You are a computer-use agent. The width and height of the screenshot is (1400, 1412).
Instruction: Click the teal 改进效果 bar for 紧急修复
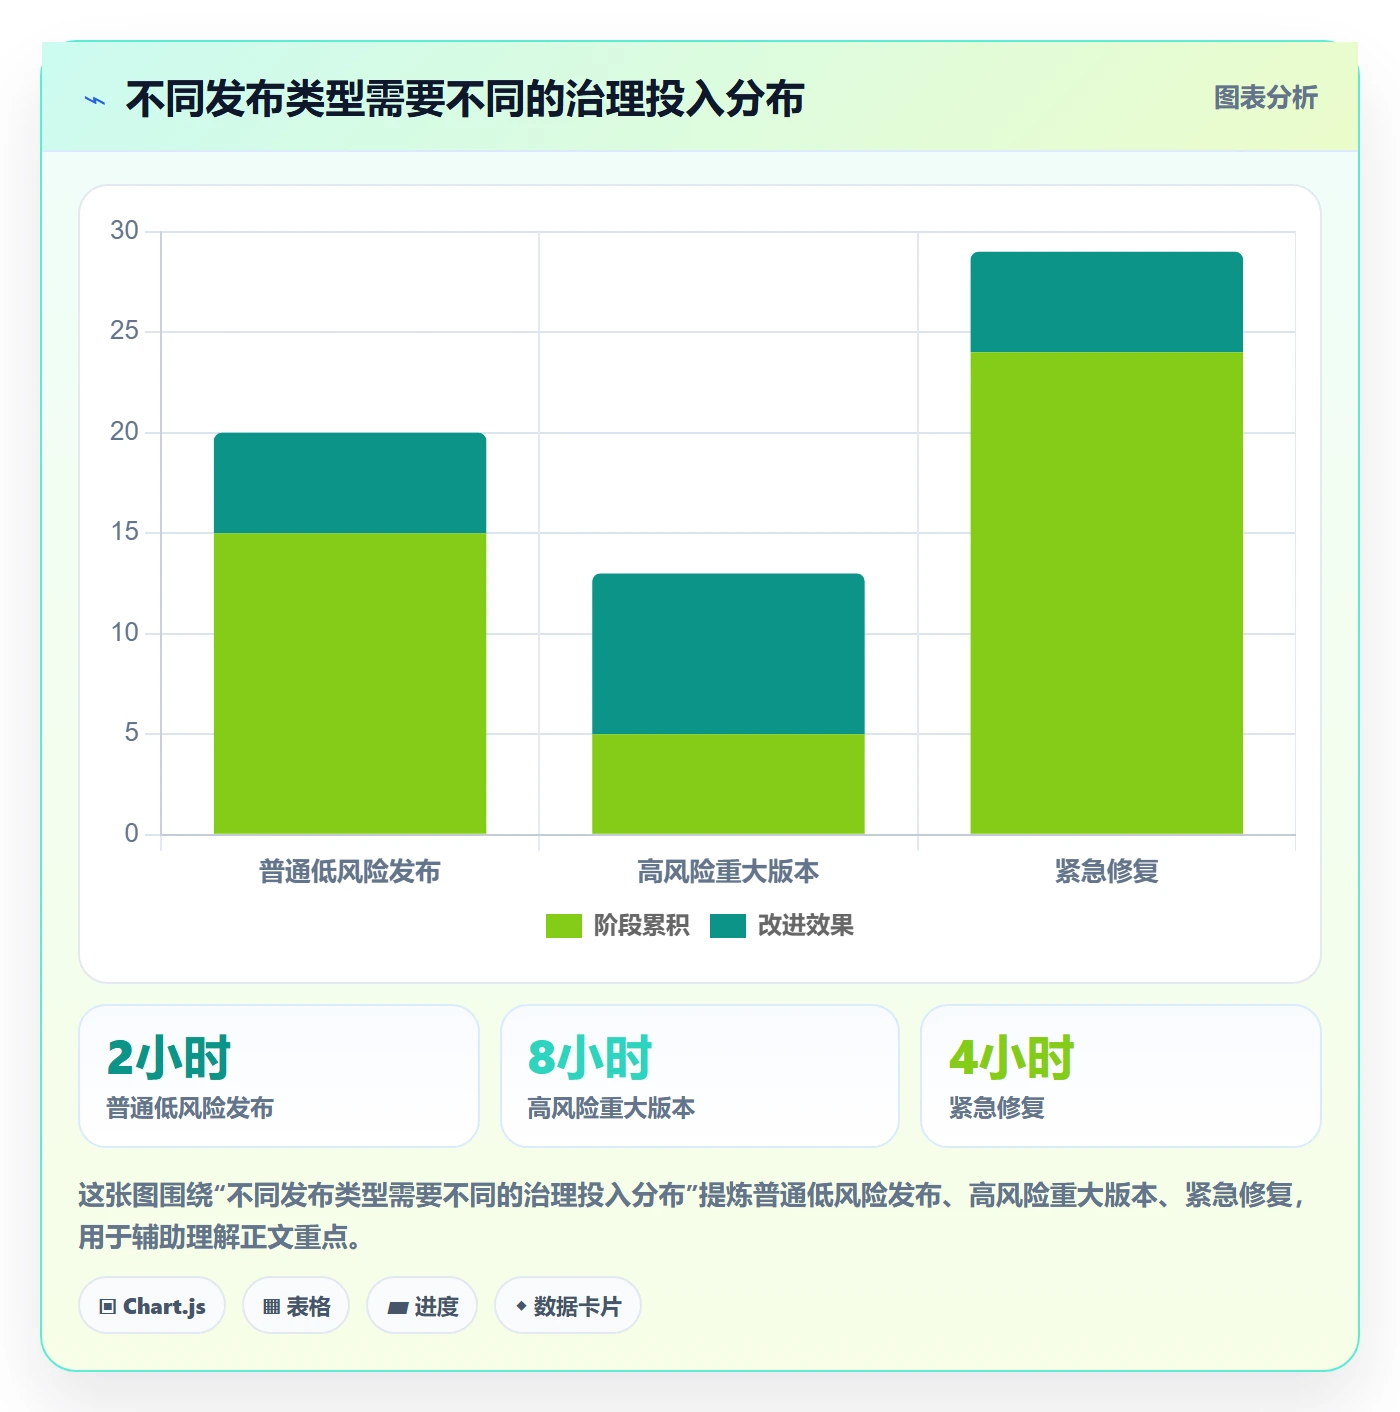[x=1107, y=302]
